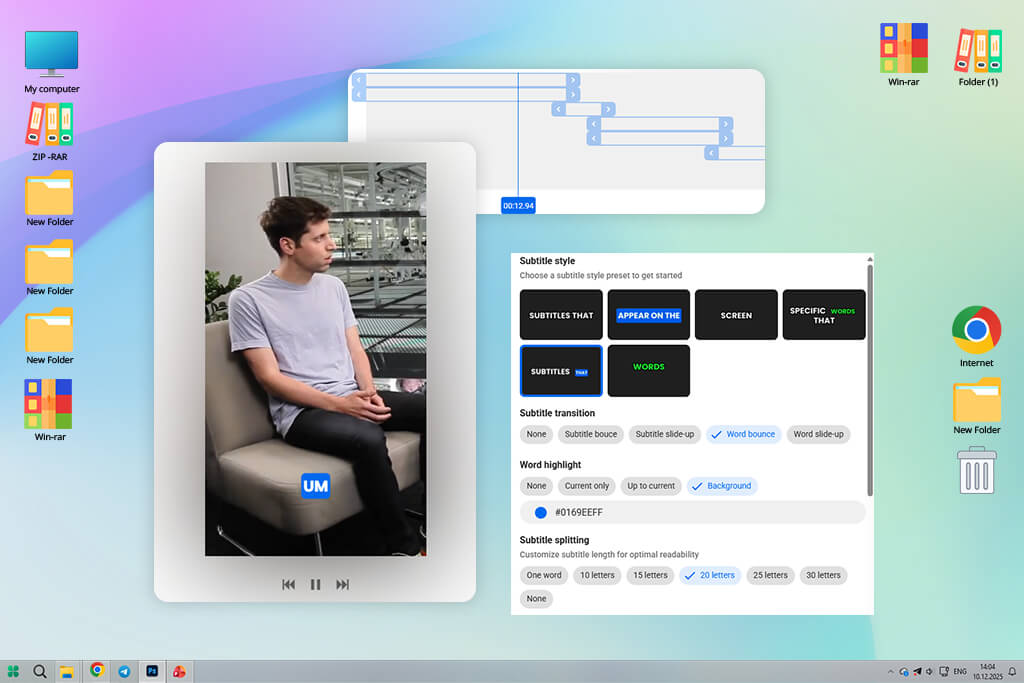Set subtitle splitting to '30 letters'
This screenshot has height=683, width=1024.
point(823,575)
